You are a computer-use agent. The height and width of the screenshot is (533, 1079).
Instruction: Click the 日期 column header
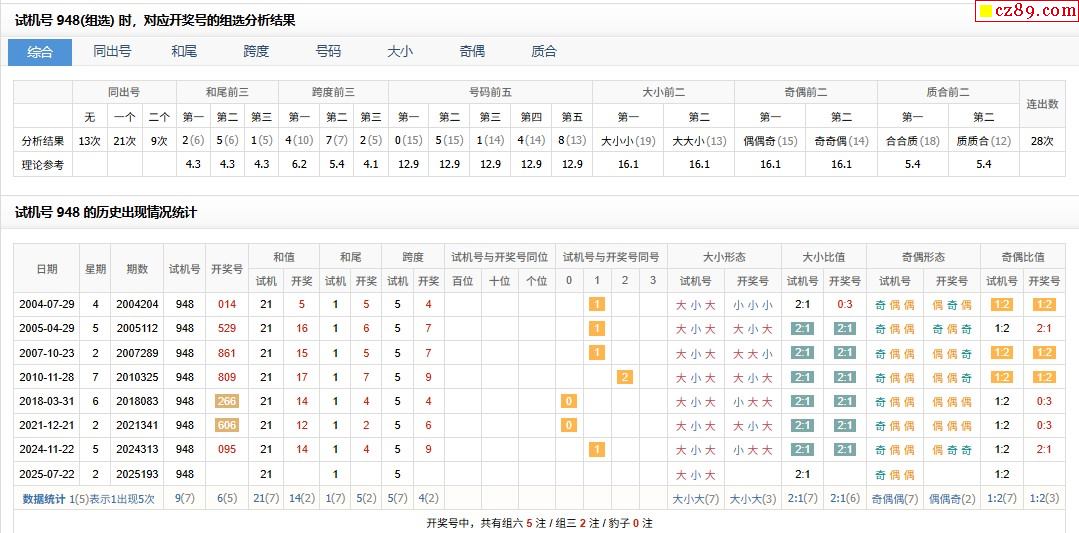click(x=46, y=268)
